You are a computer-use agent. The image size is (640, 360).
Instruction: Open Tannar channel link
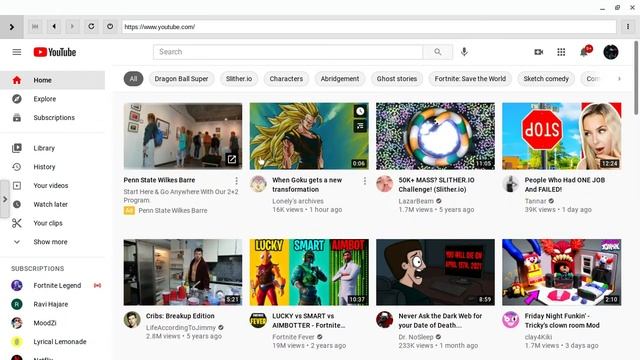[535, 201]
